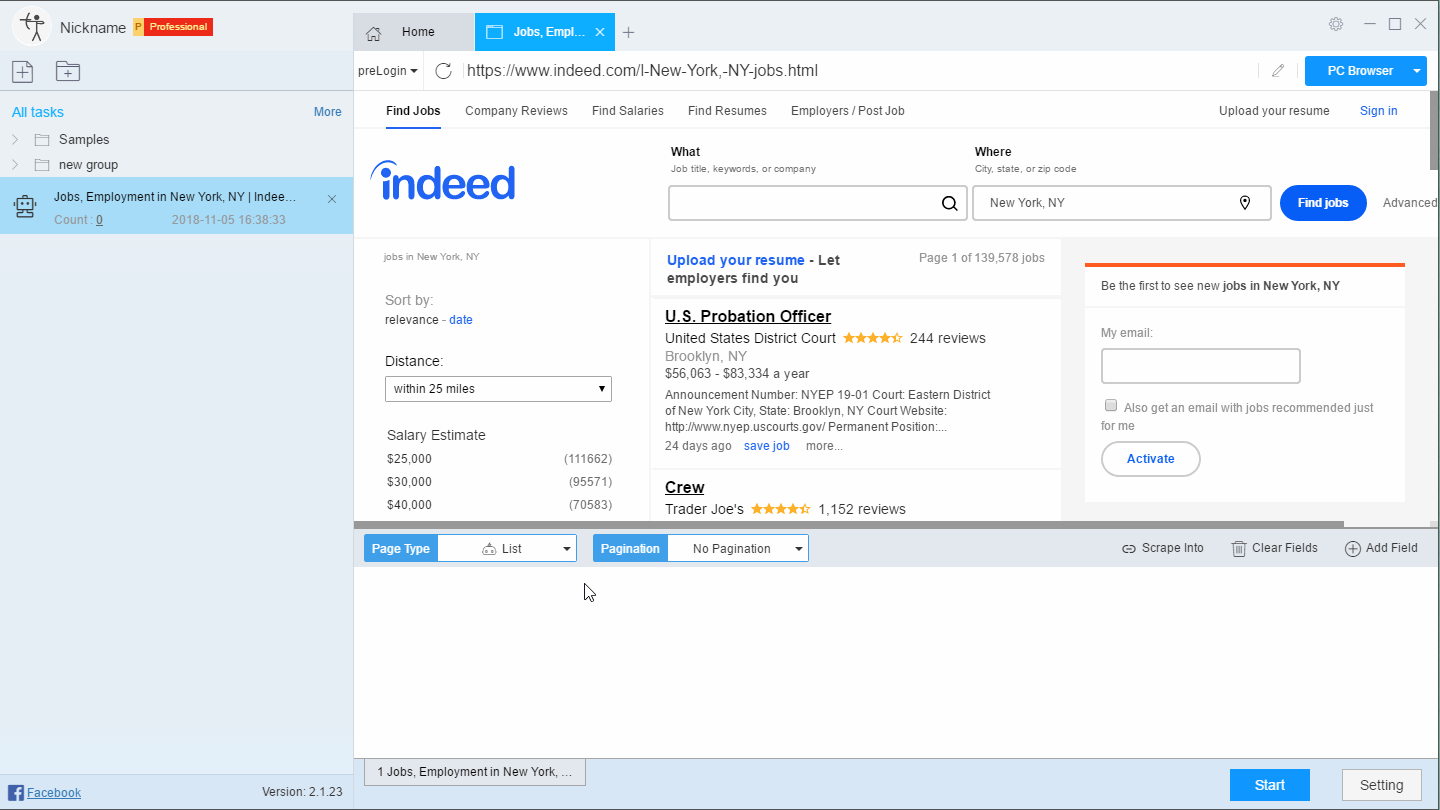Create a new task with plus icon

click(x=22, y=71)
